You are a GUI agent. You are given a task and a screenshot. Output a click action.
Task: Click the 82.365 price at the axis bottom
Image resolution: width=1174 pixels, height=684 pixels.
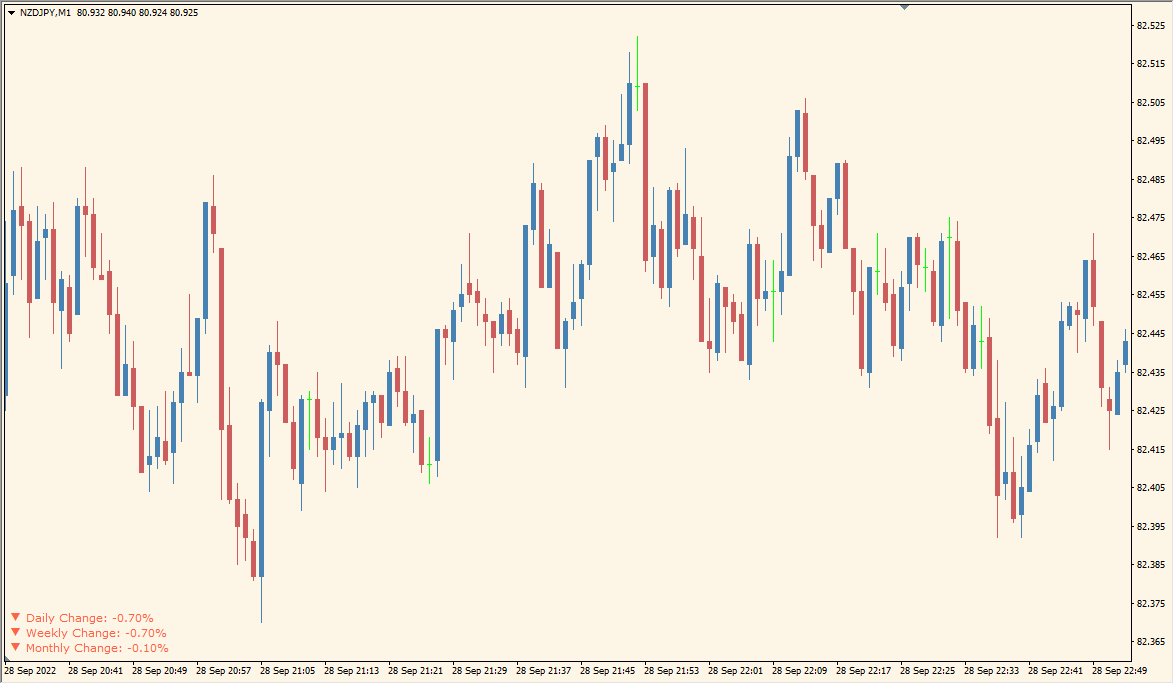click(1150, 641)
